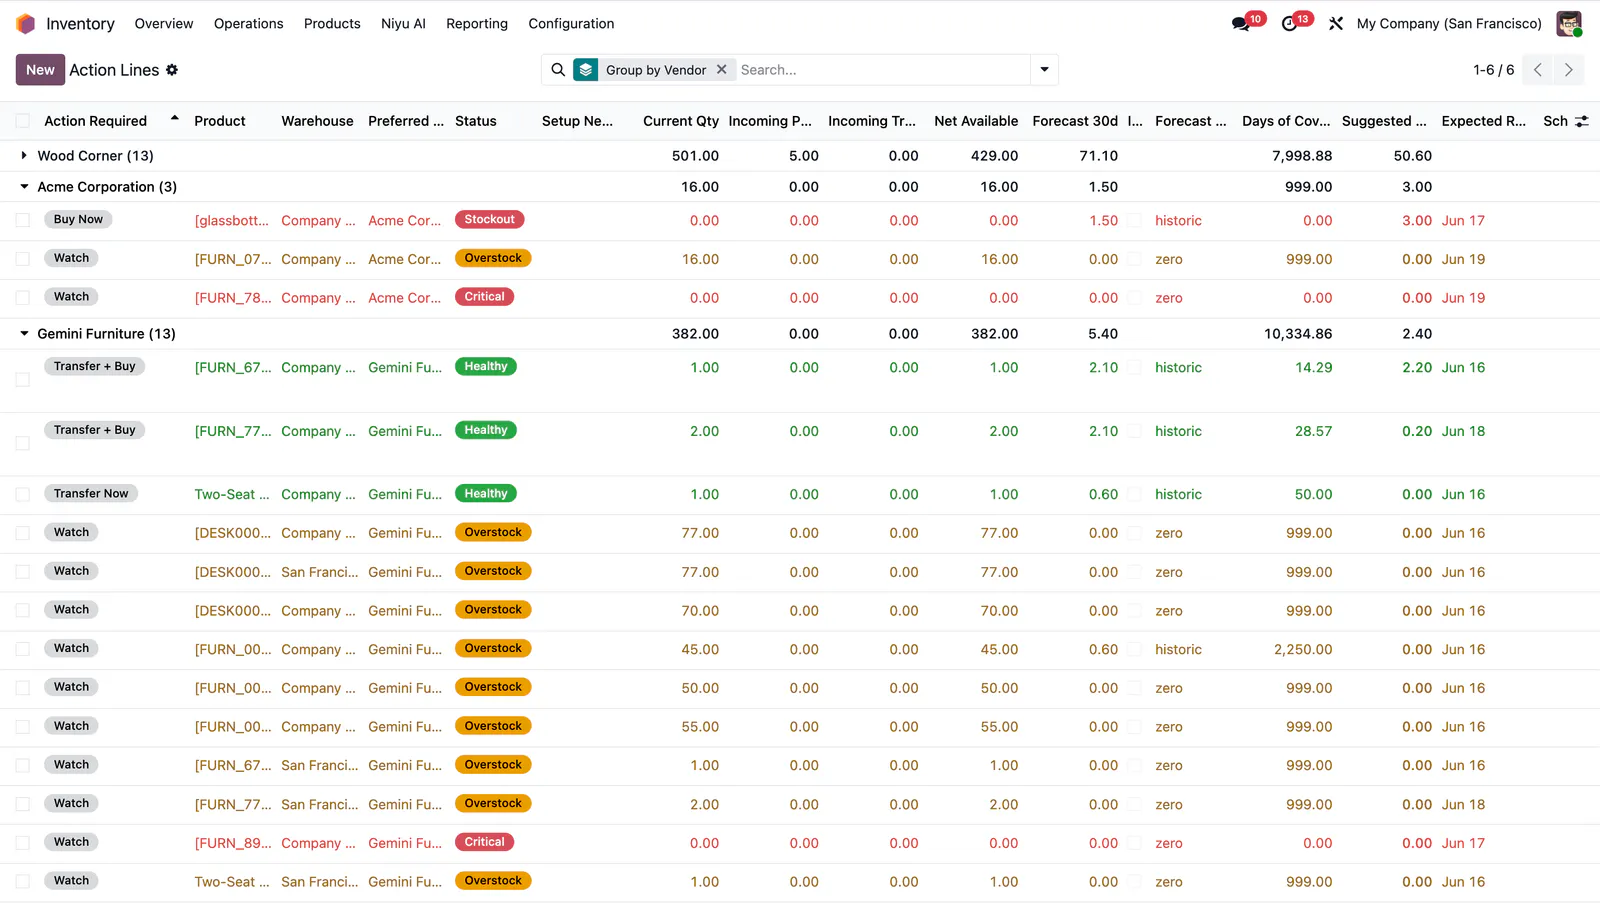This screenshot has width=1600, height=910.
Task: Open the user avatar menu
Action: click(1569, 24)
